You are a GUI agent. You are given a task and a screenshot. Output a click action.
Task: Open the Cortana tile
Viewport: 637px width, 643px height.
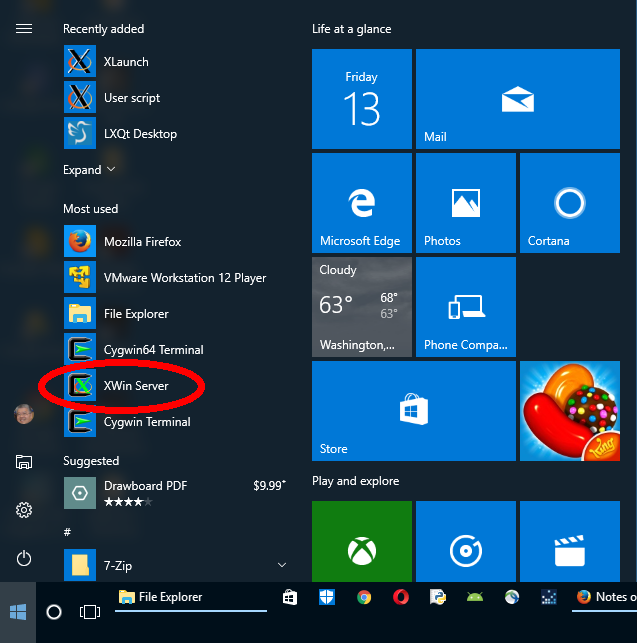tap(570, 203)
